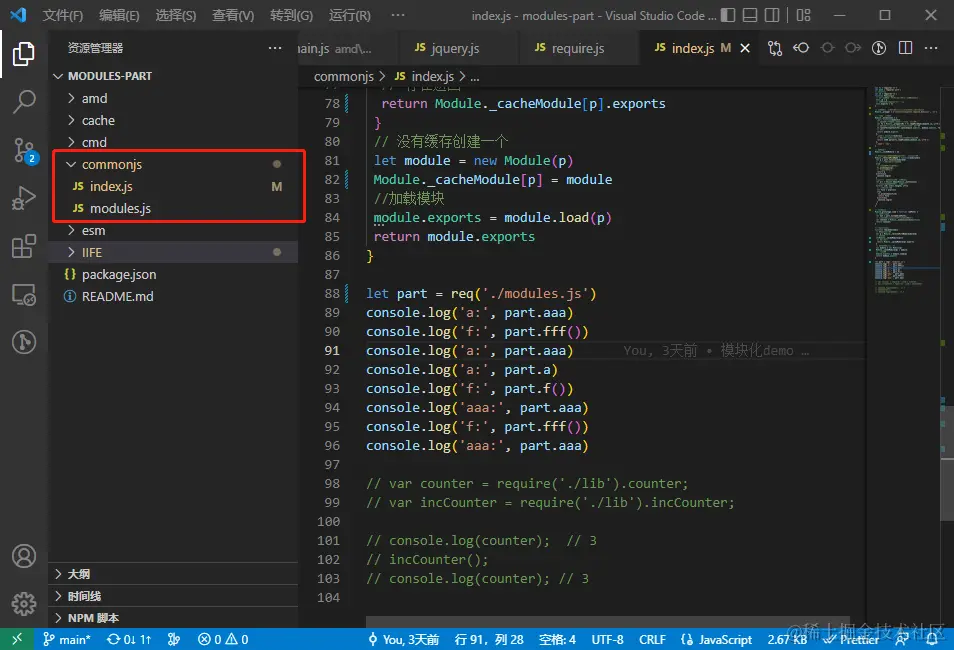Screen dimensions: 954x650
Task: Click the editor minimap code overview
Action: click(x=907, y=190)
